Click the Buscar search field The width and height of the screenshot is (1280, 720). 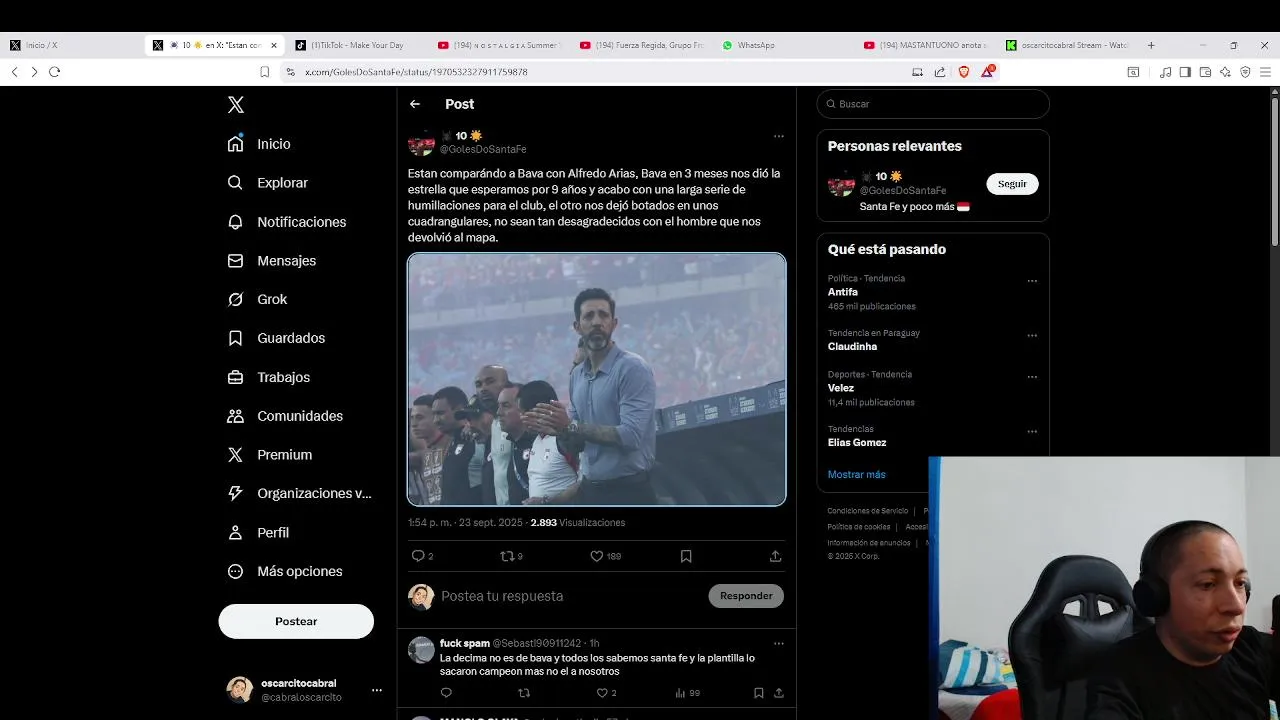coord(933,104)
